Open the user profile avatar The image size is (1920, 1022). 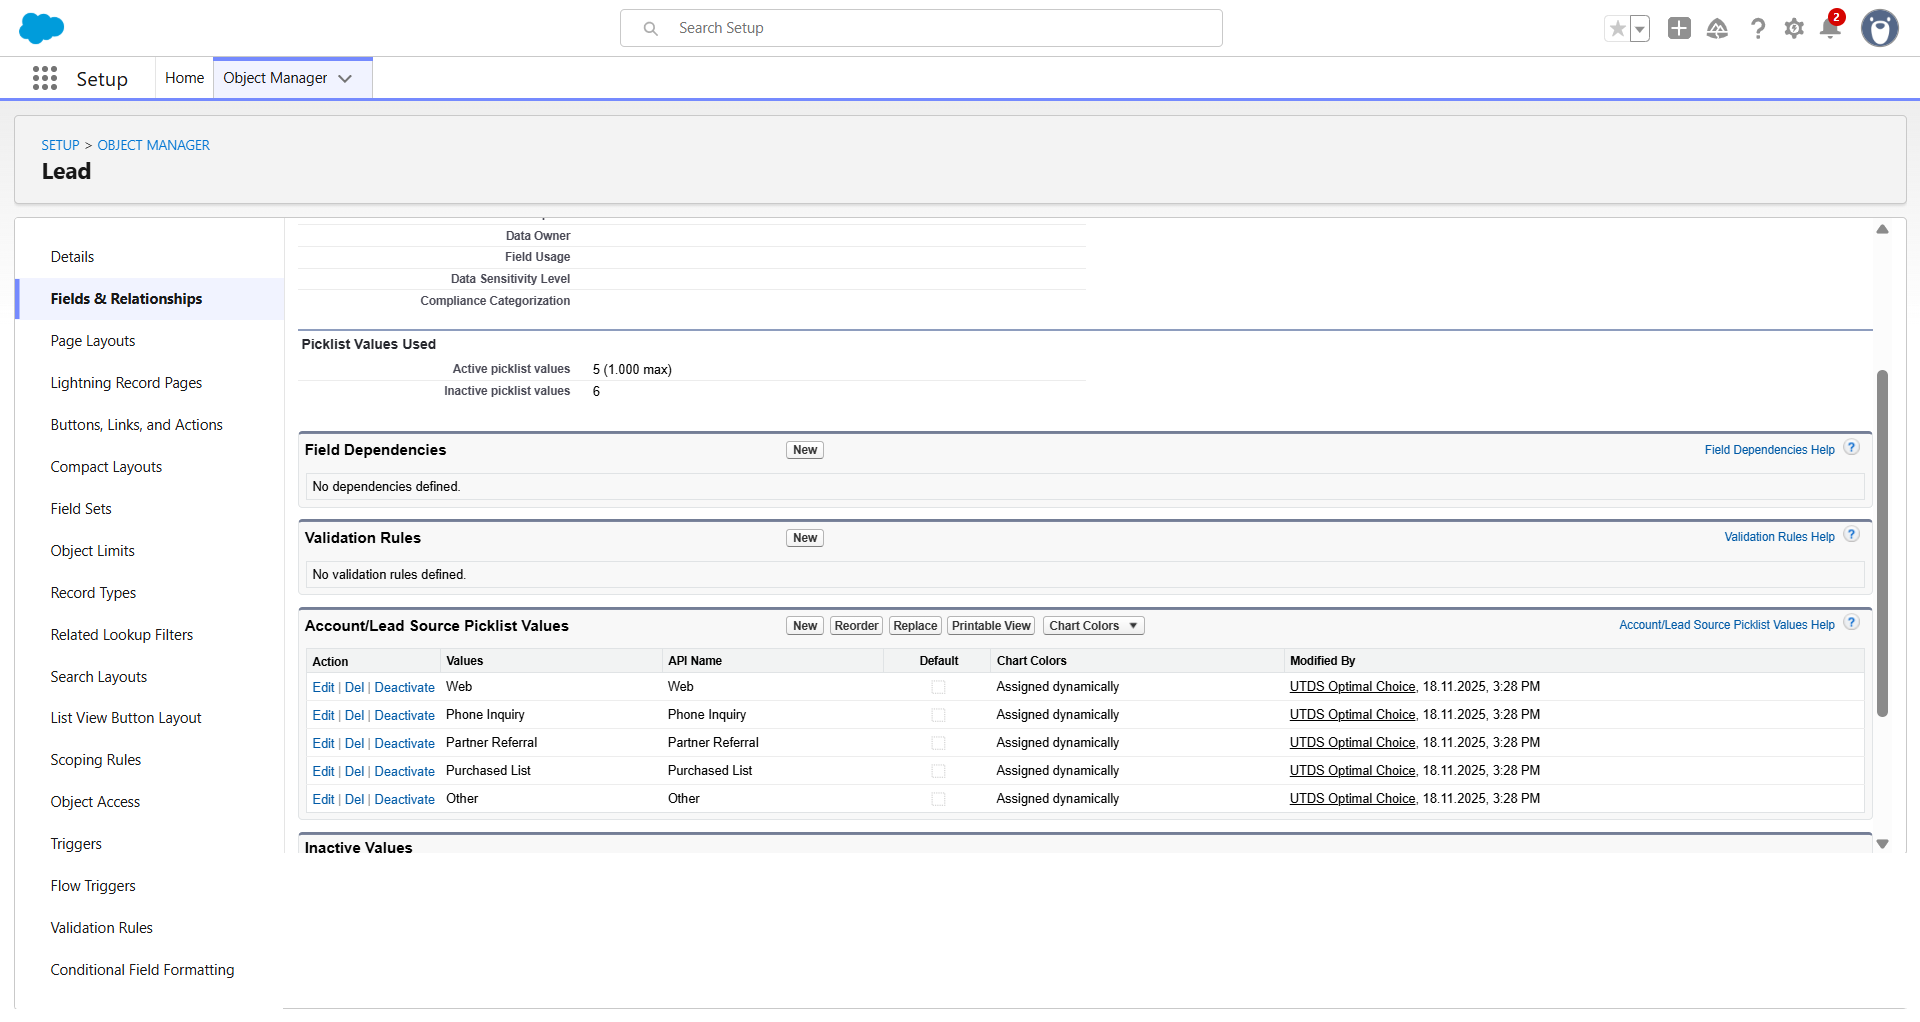[x=1880, y=28]
